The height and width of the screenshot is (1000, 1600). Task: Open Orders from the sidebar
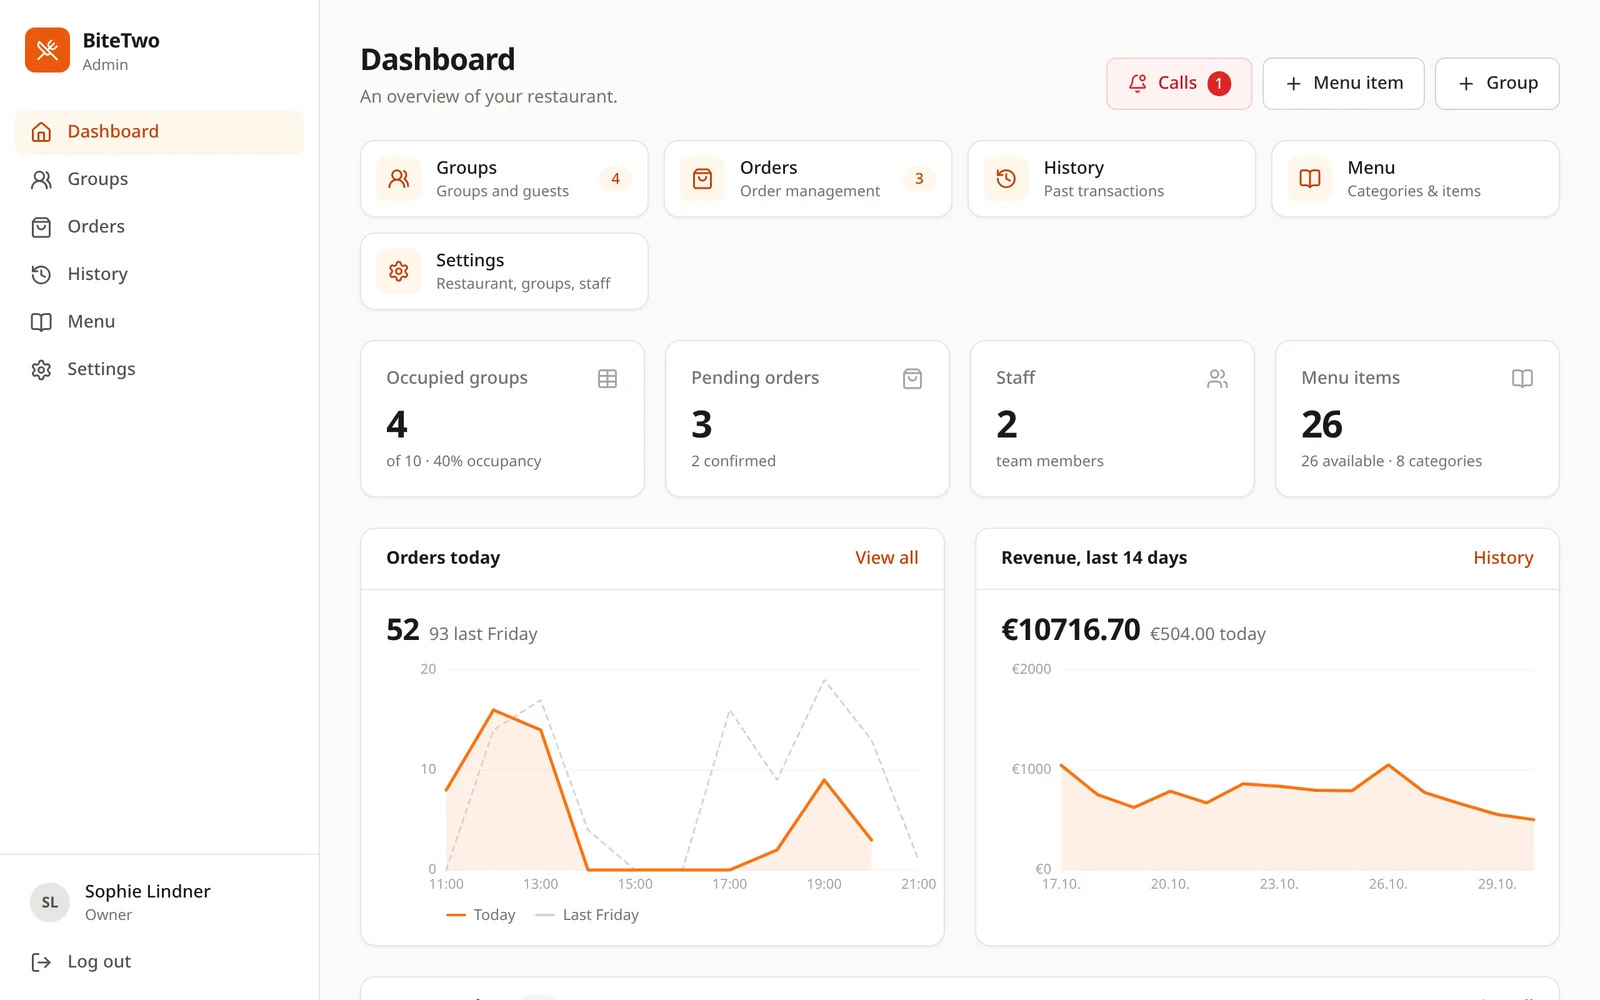[x=159, y=227]
